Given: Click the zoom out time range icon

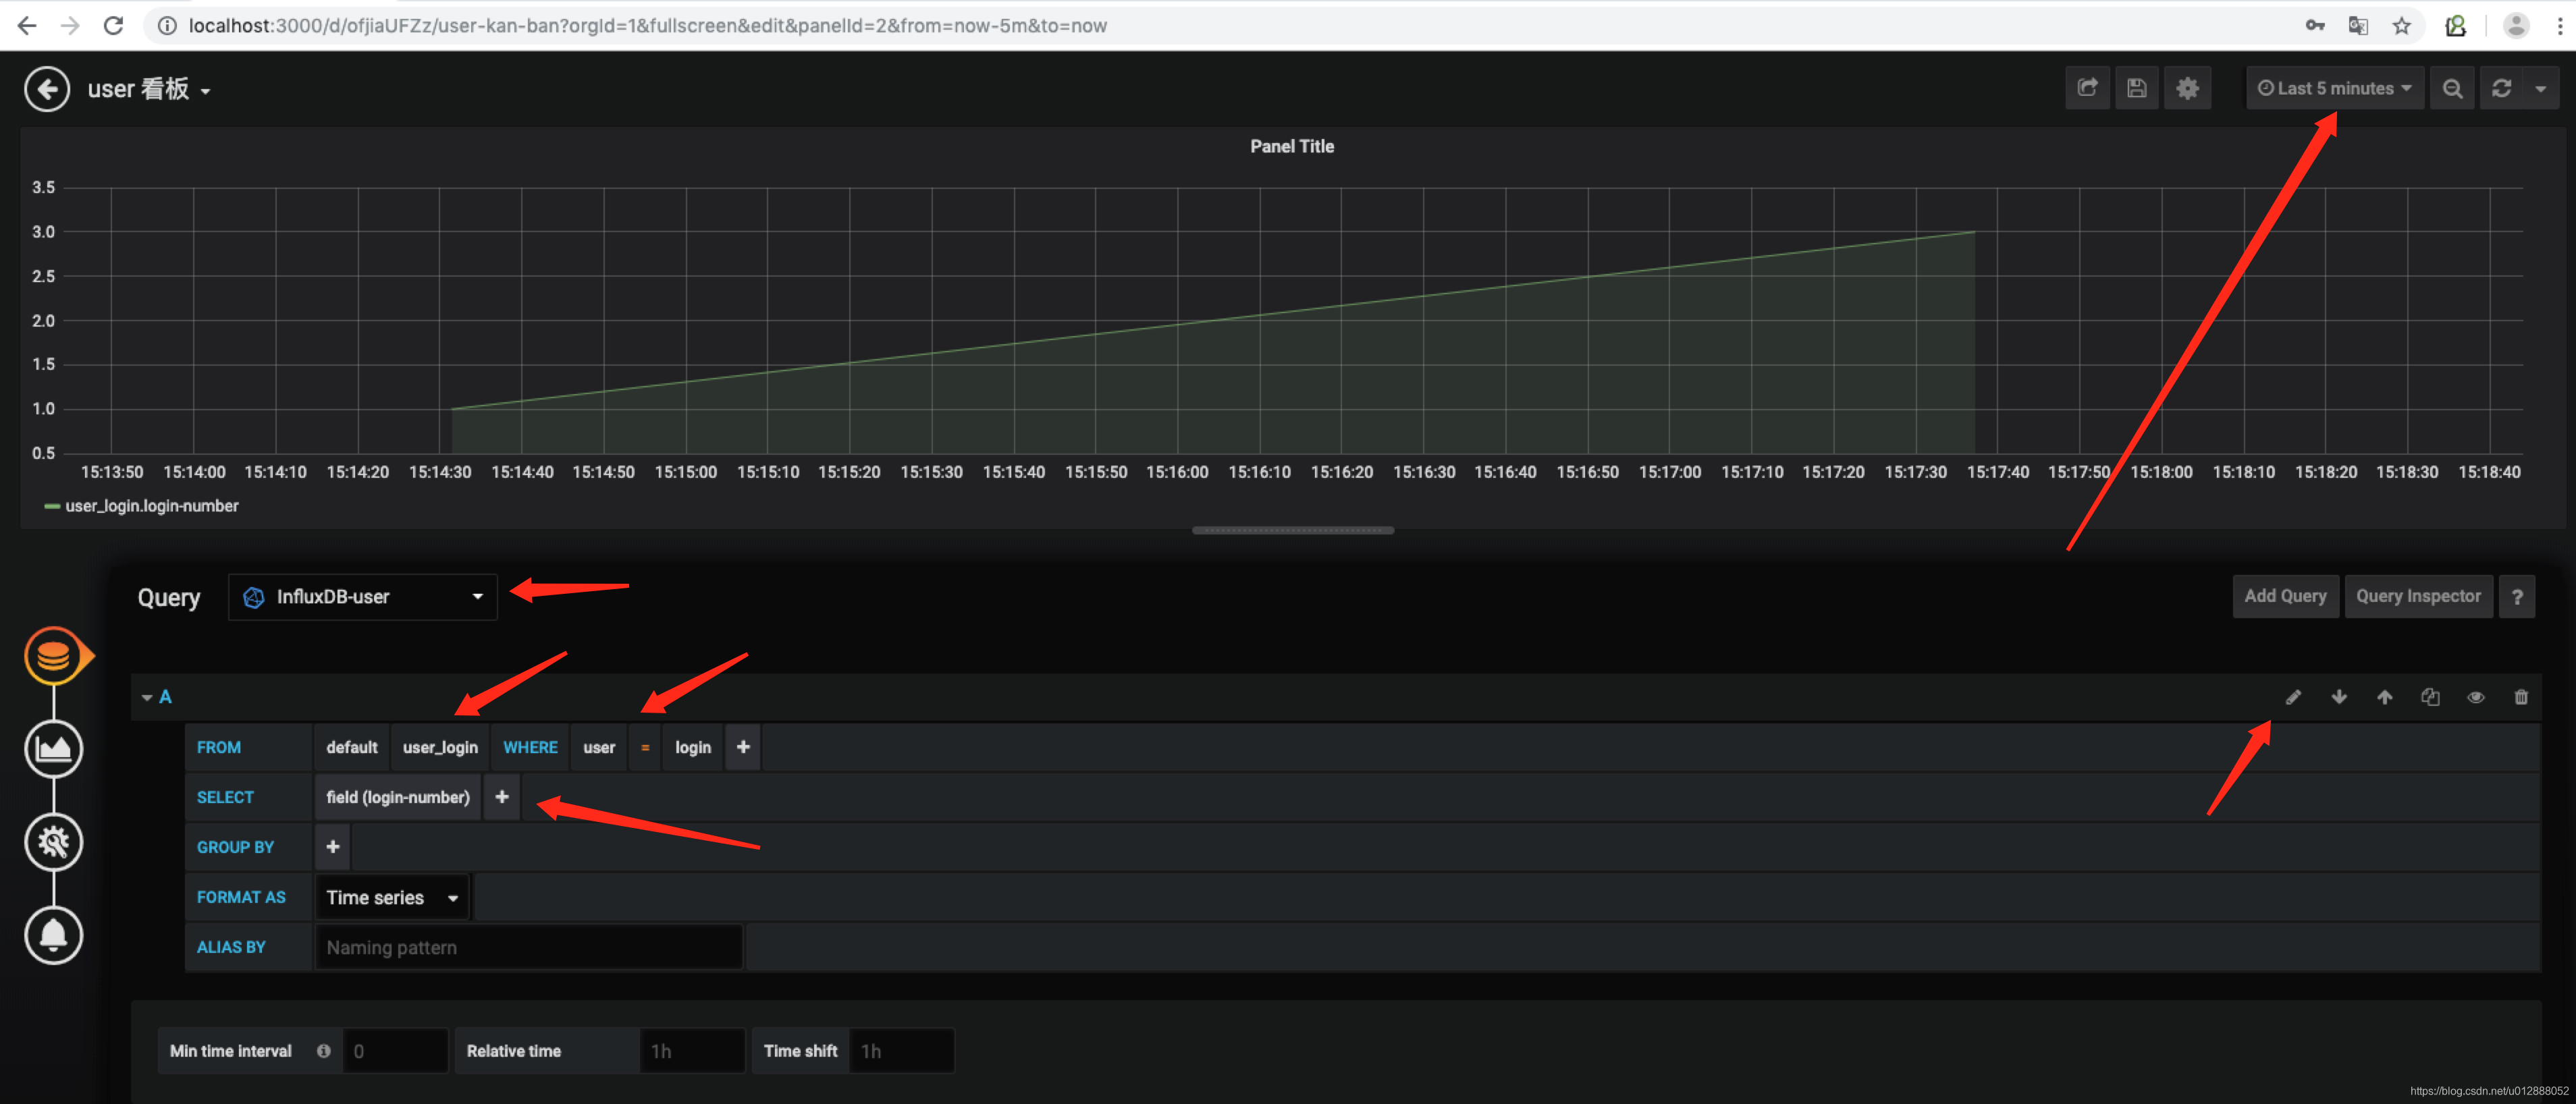Looking at the screenshot, I should pos(2452,88).
